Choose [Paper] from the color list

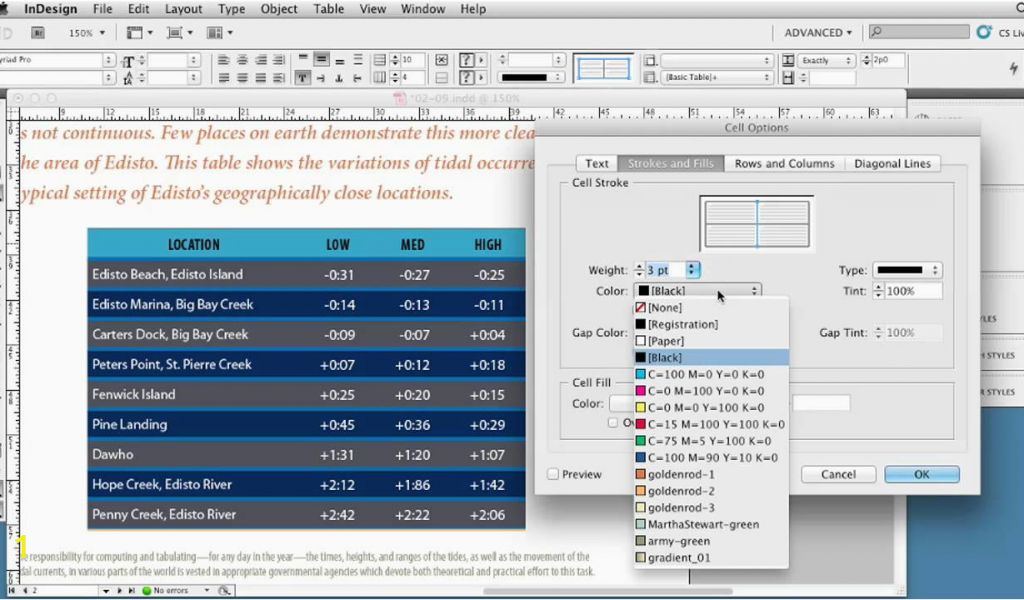[x=711, y=341]
